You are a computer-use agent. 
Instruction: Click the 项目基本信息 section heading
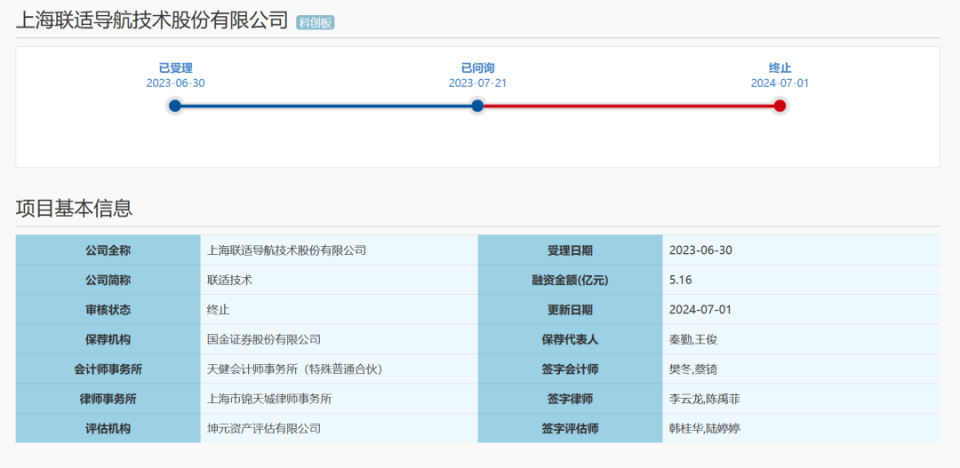[74, 208]
